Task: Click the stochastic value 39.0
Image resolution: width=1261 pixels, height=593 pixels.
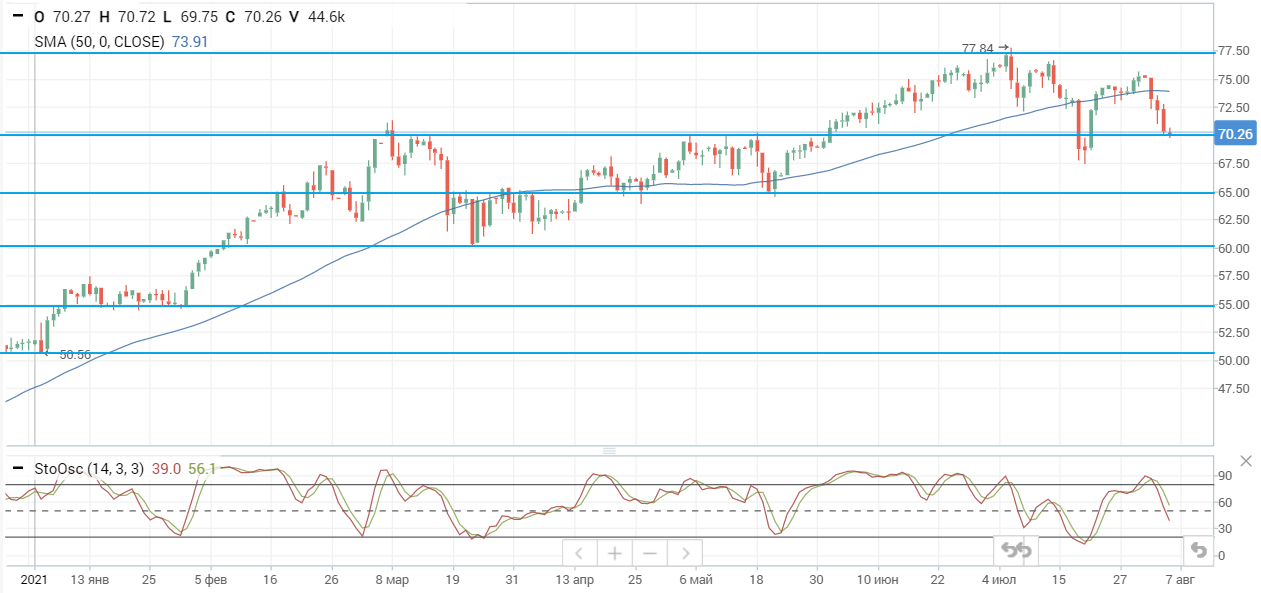Action: click(166, 468)
